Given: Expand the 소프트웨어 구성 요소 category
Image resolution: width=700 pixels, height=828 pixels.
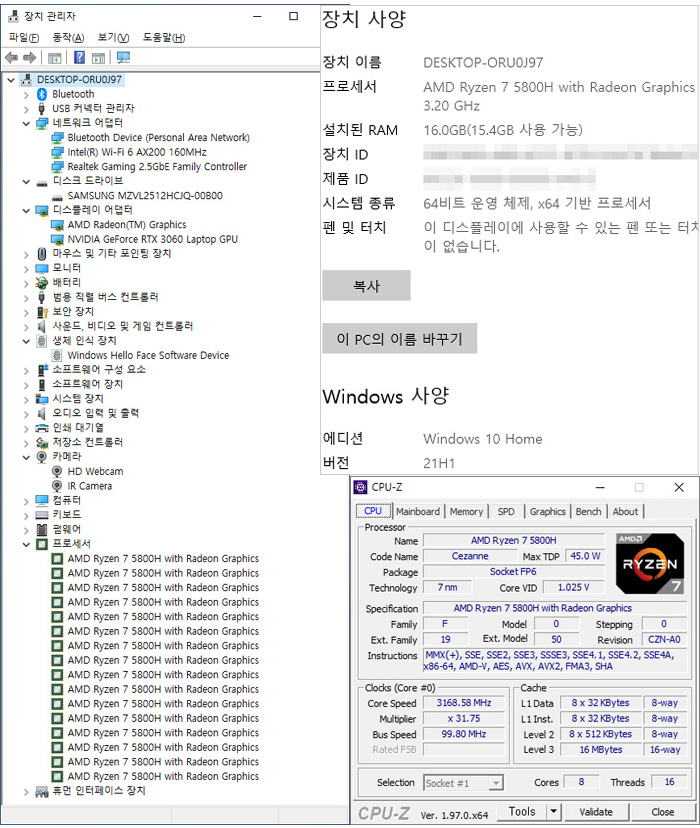Looking at the screenshot, I should click(x=26, y=371).
